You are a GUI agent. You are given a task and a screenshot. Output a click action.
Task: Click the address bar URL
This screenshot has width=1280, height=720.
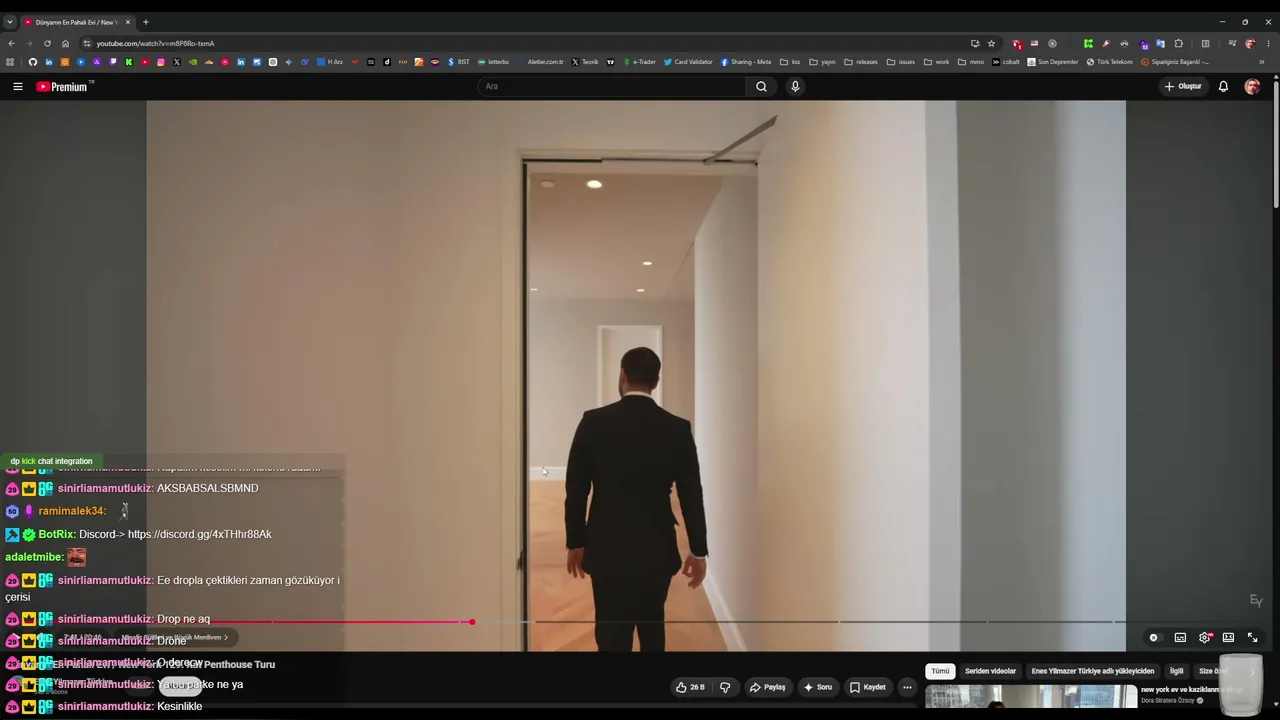pyautogui.click(x=155, y=44)
